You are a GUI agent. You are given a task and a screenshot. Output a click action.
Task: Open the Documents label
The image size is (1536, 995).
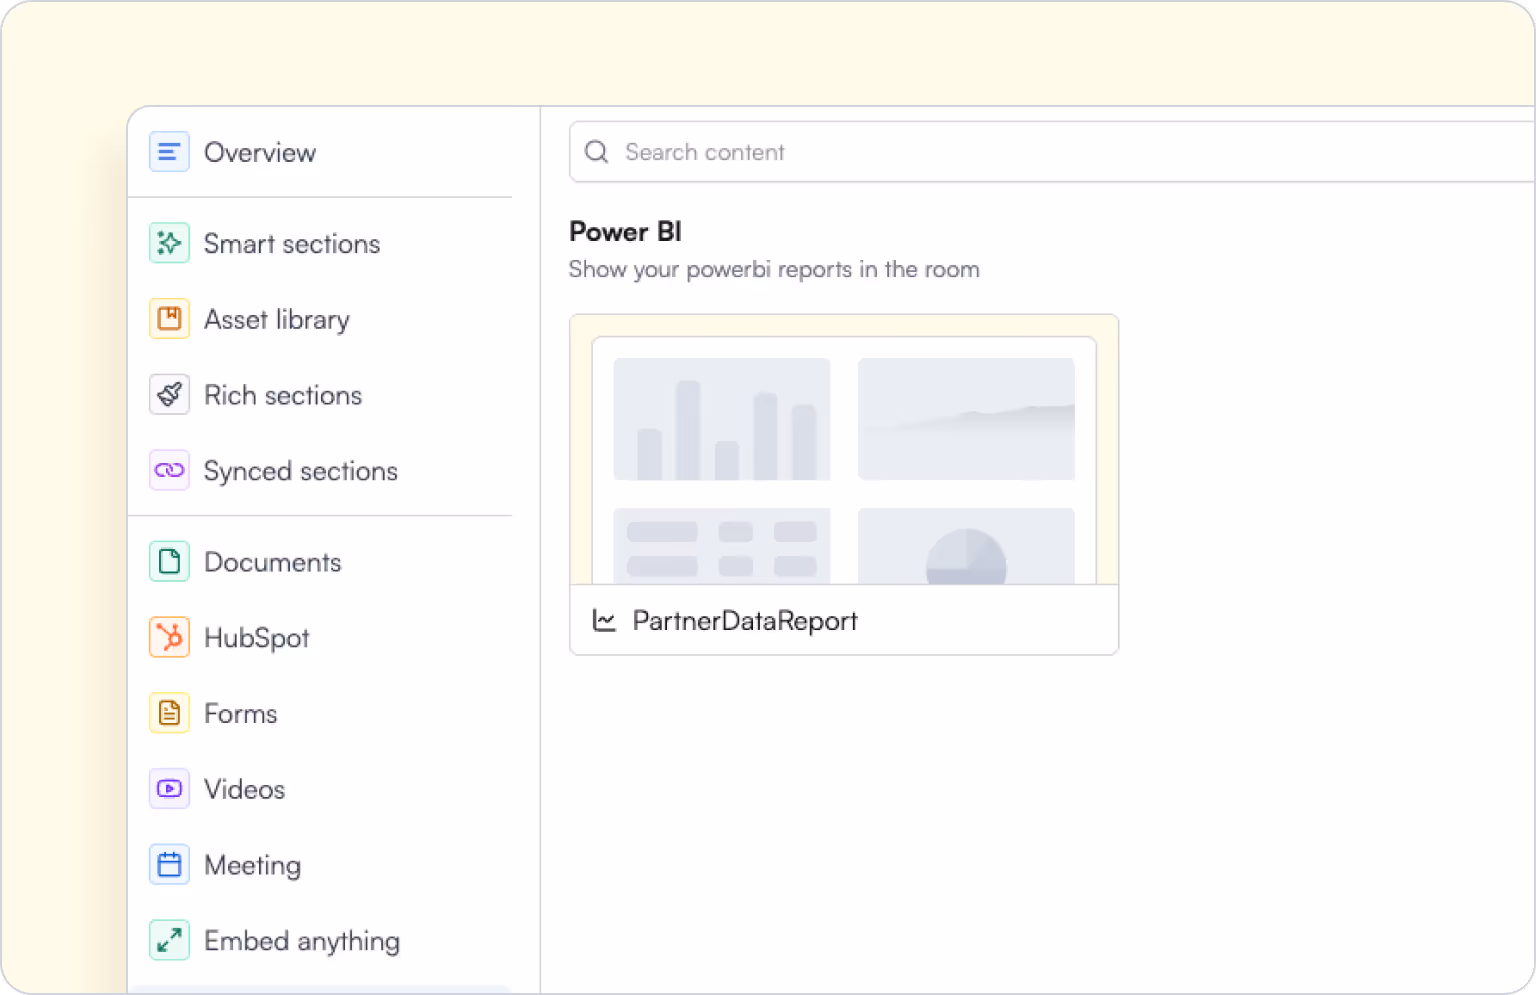tap(273, 562)
